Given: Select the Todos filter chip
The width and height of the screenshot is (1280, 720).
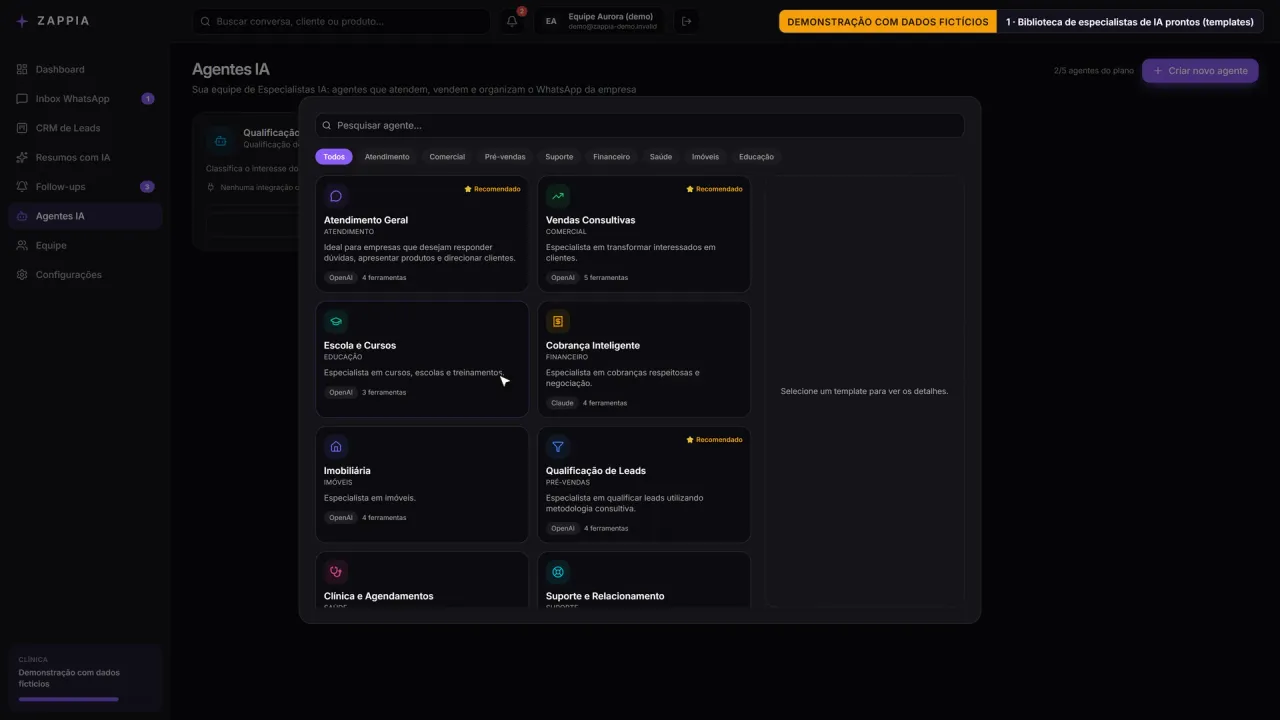Looking at the screenshot, I should [334, 157].
